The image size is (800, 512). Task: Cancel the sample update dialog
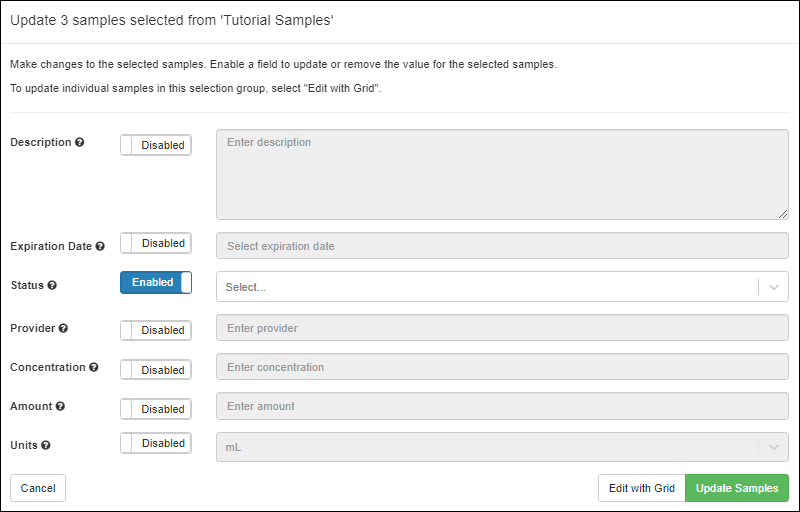38,488
